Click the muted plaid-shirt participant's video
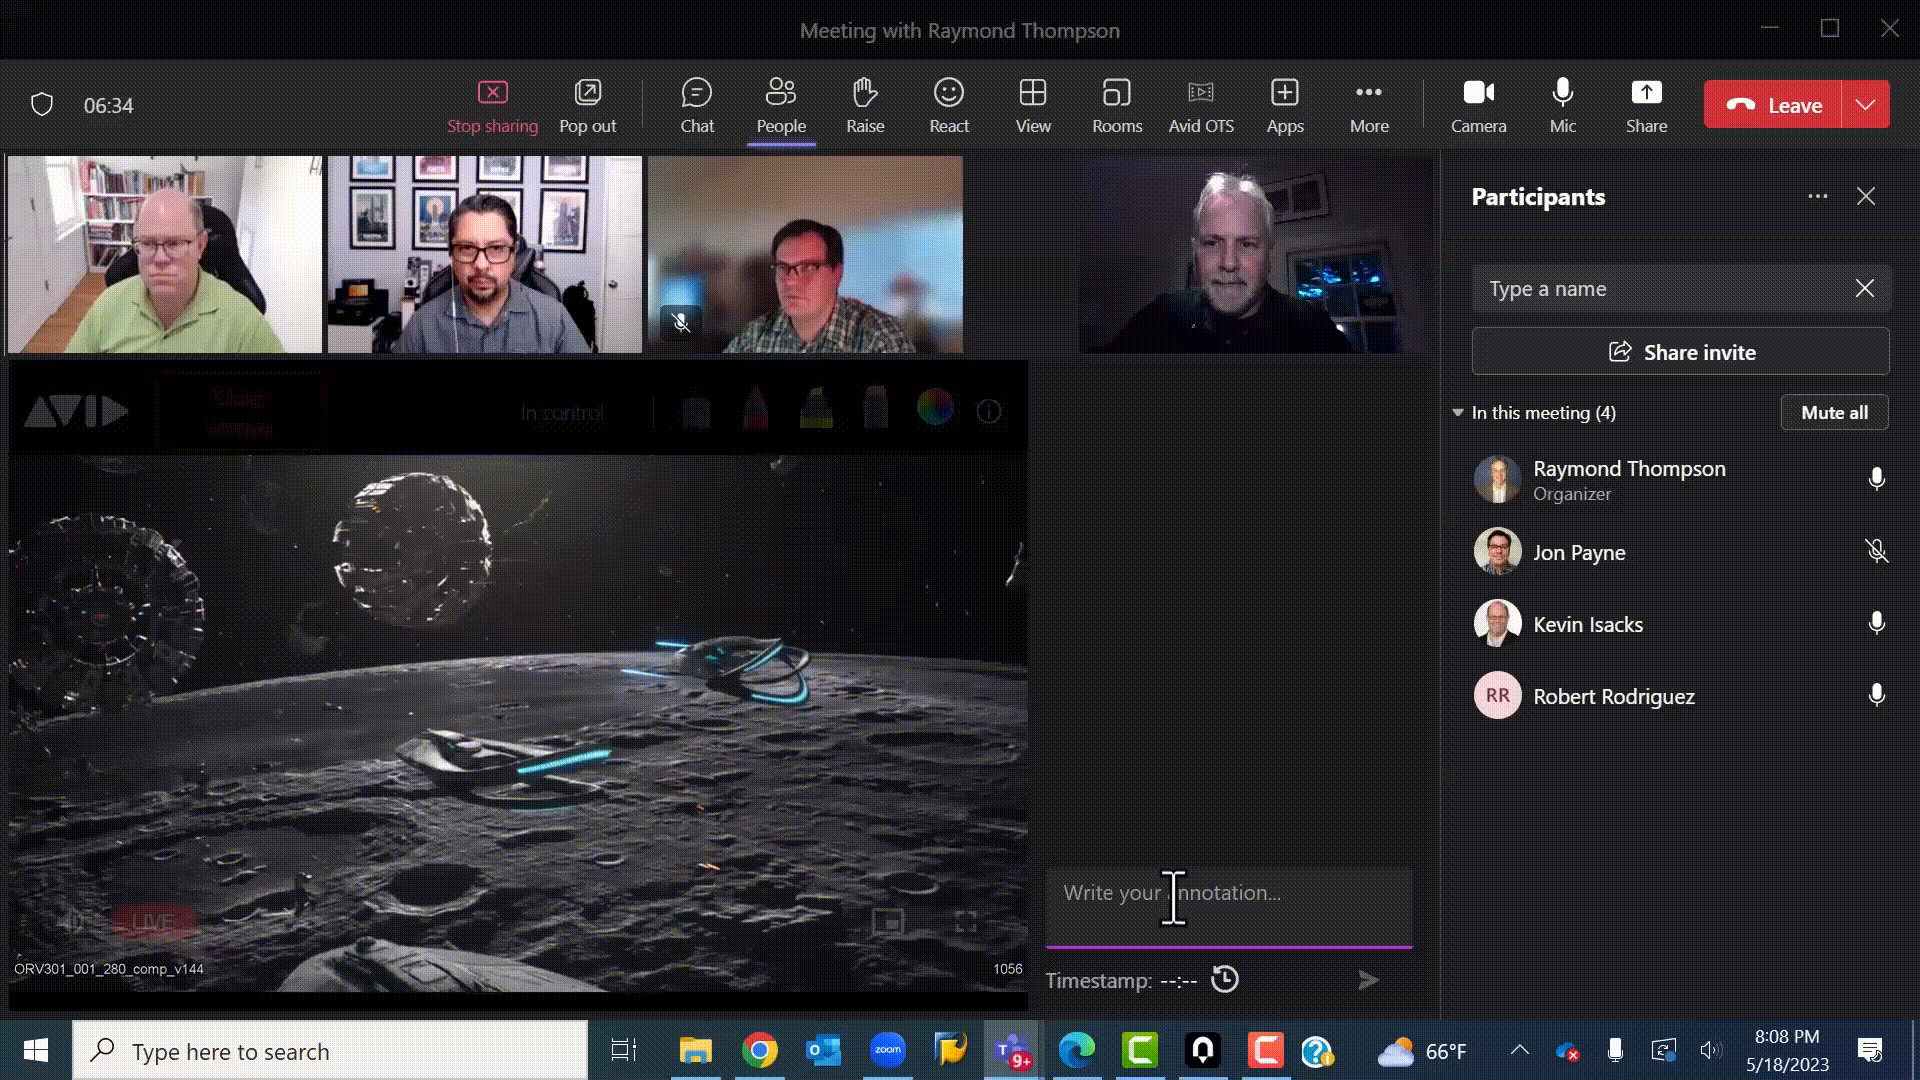The width and height of the screenshot is (1920, 1080). 805,254
